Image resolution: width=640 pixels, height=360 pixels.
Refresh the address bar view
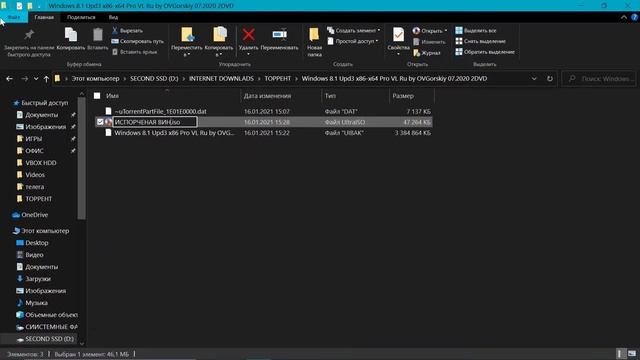(550, 79)
